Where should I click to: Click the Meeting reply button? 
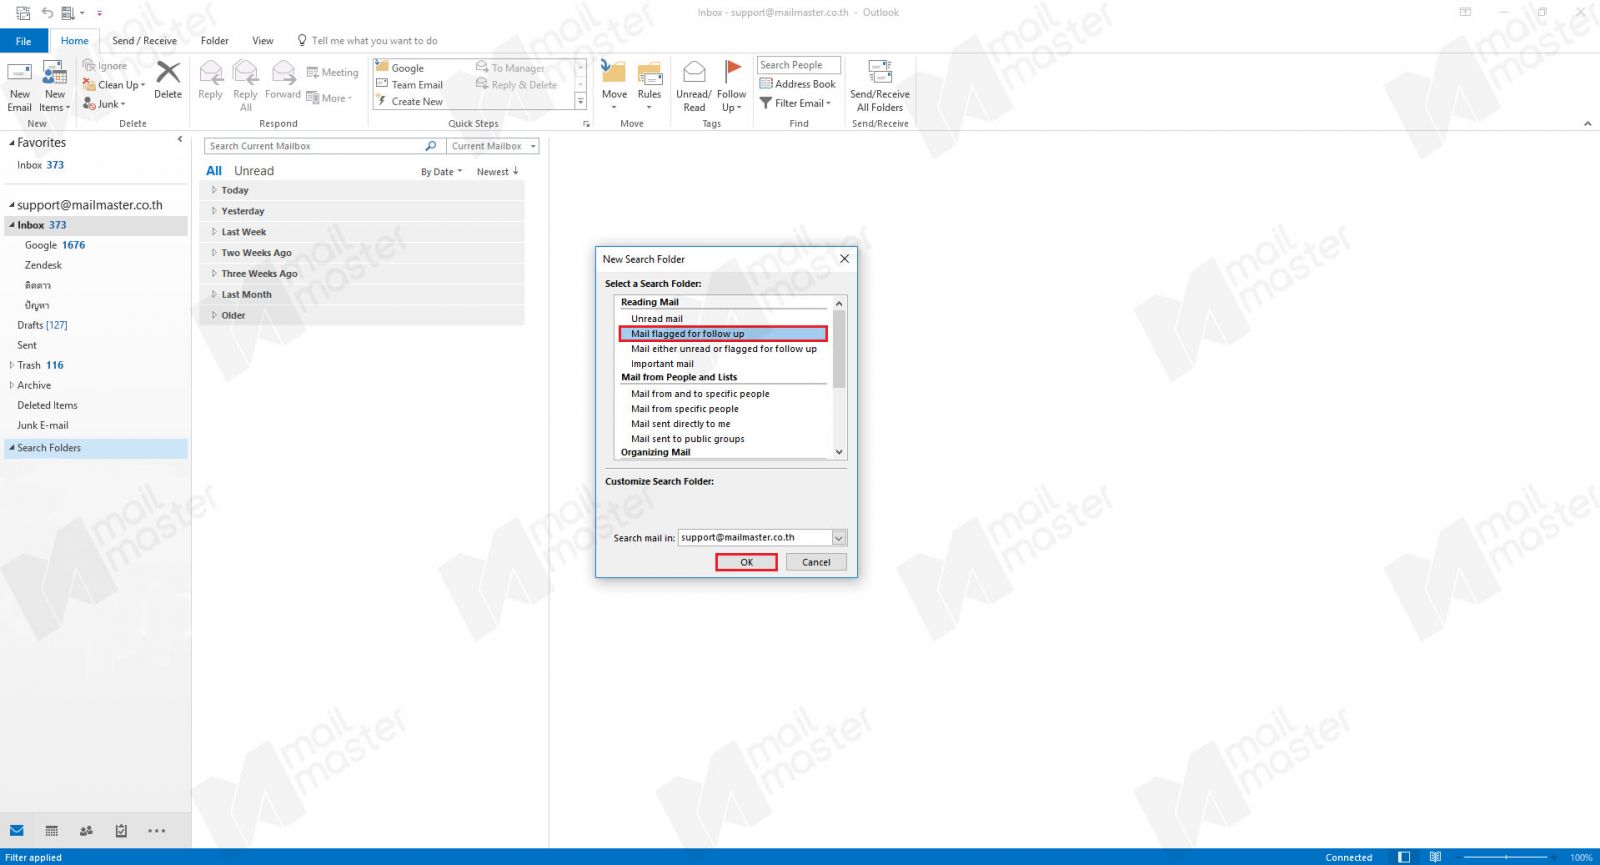click(332, 73)
